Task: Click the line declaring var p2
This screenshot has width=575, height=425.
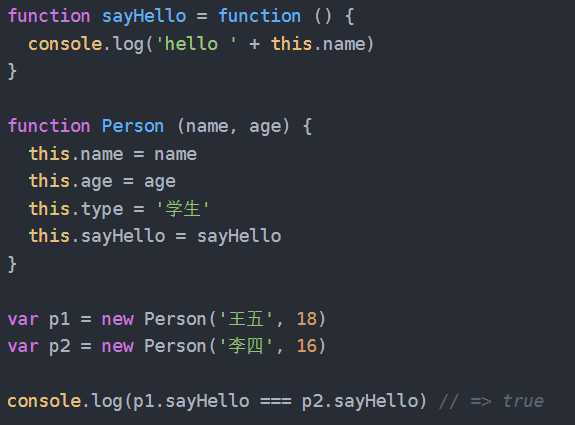Action: click(167, 346)
